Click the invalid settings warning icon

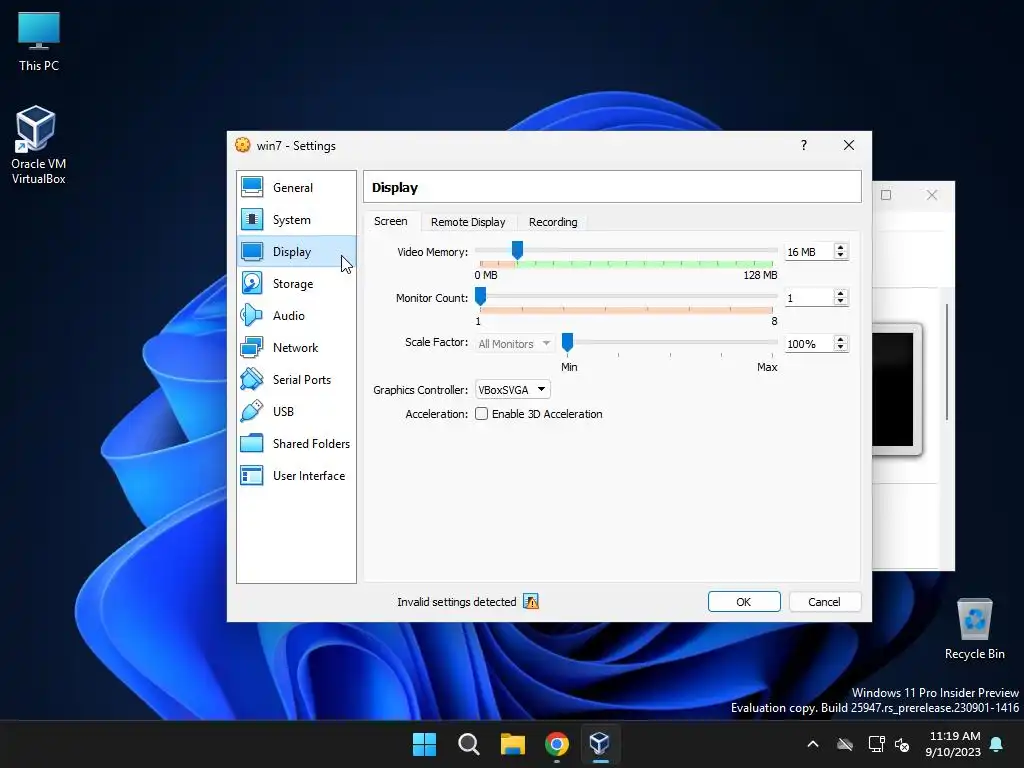pos(531,601)
